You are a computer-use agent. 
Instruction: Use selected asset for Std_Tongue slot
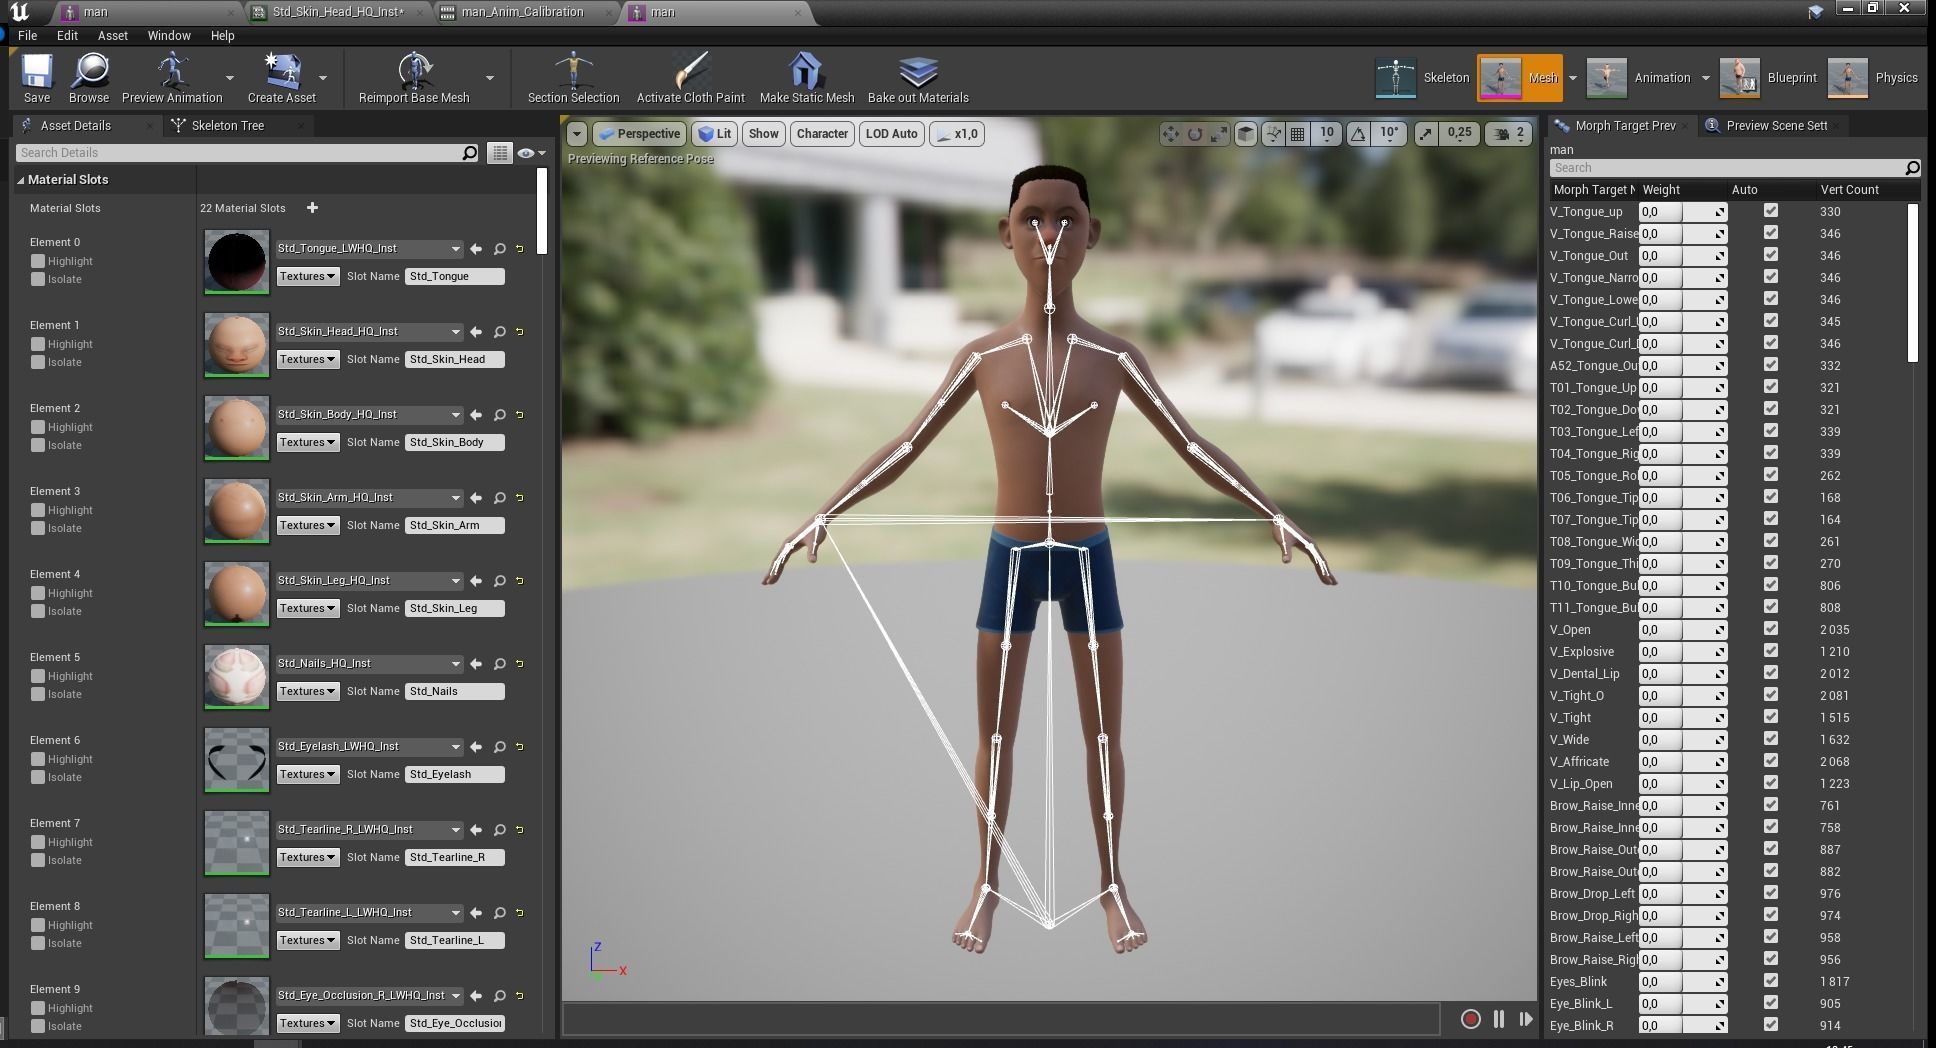coord(476,249)
